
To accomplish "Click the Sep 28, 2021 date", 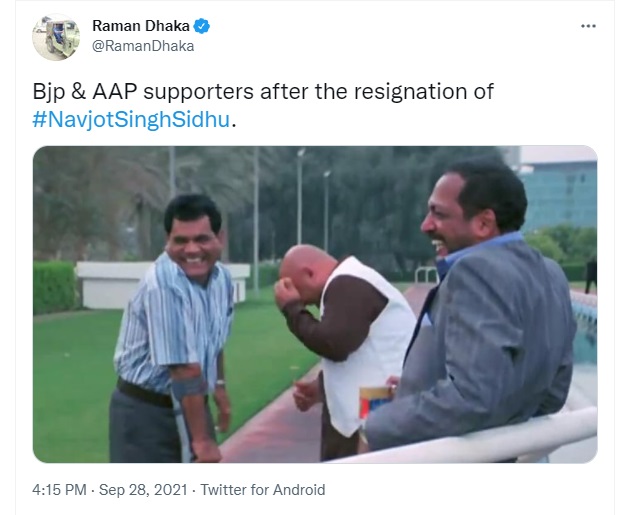I will tap(143, 489).
